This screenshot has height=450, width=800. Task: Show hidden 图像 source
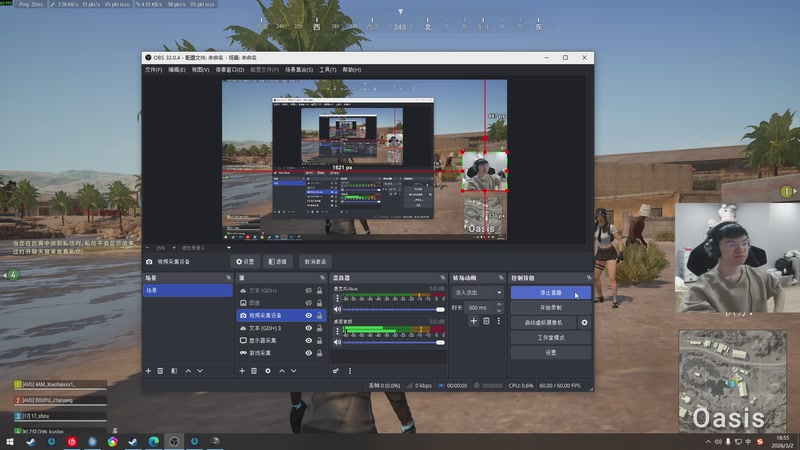point(309,303)
